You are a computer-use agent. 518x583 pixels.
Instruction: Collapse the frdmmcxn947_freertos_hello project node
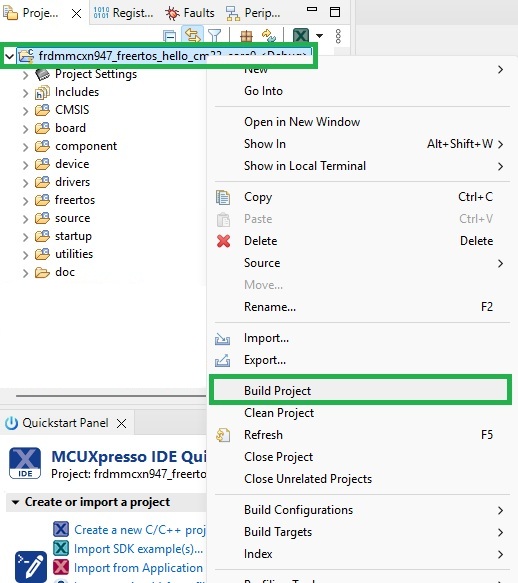click(x=9, y=56)
